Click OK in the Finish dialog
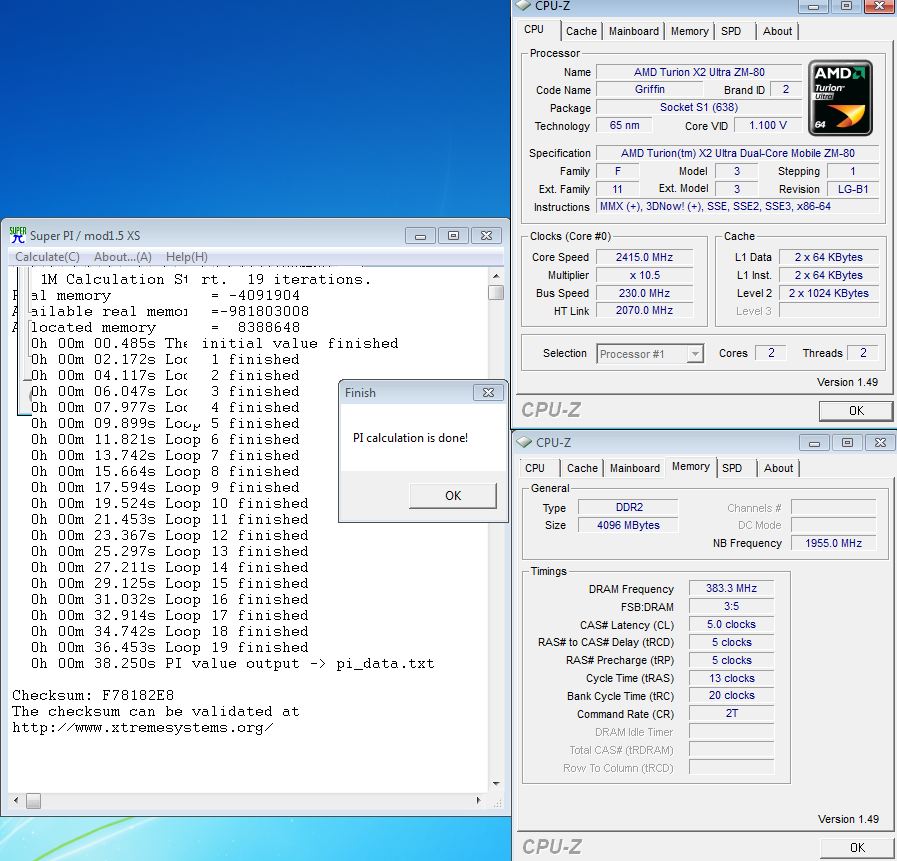 pos(453,495)
